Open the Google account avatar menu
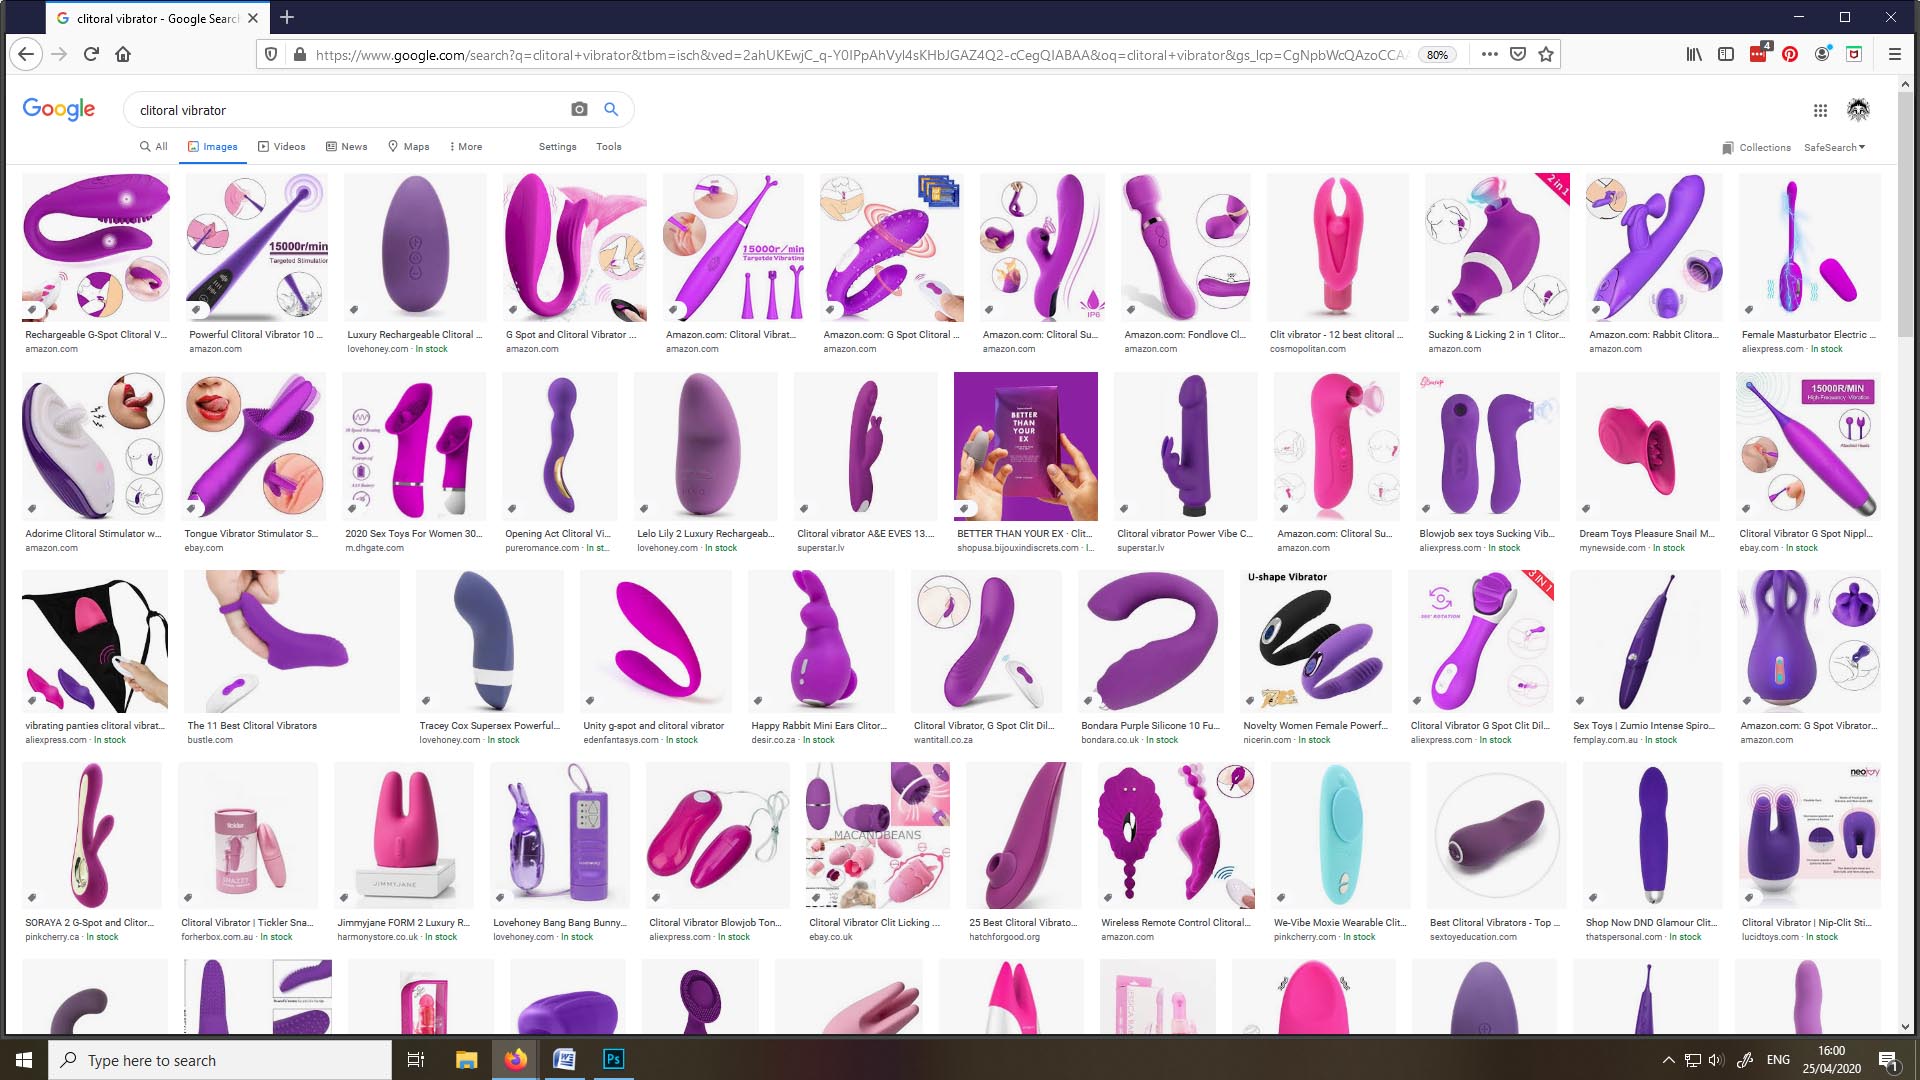This screenshot has width=1920, height=1080. click(1858, 110)
